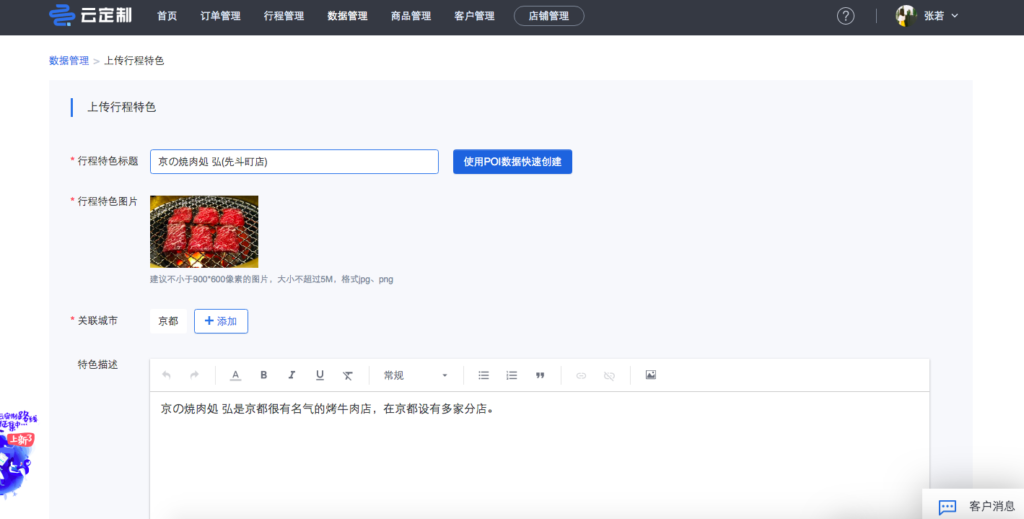Insert a bulleted list

[x=483, y=375]
